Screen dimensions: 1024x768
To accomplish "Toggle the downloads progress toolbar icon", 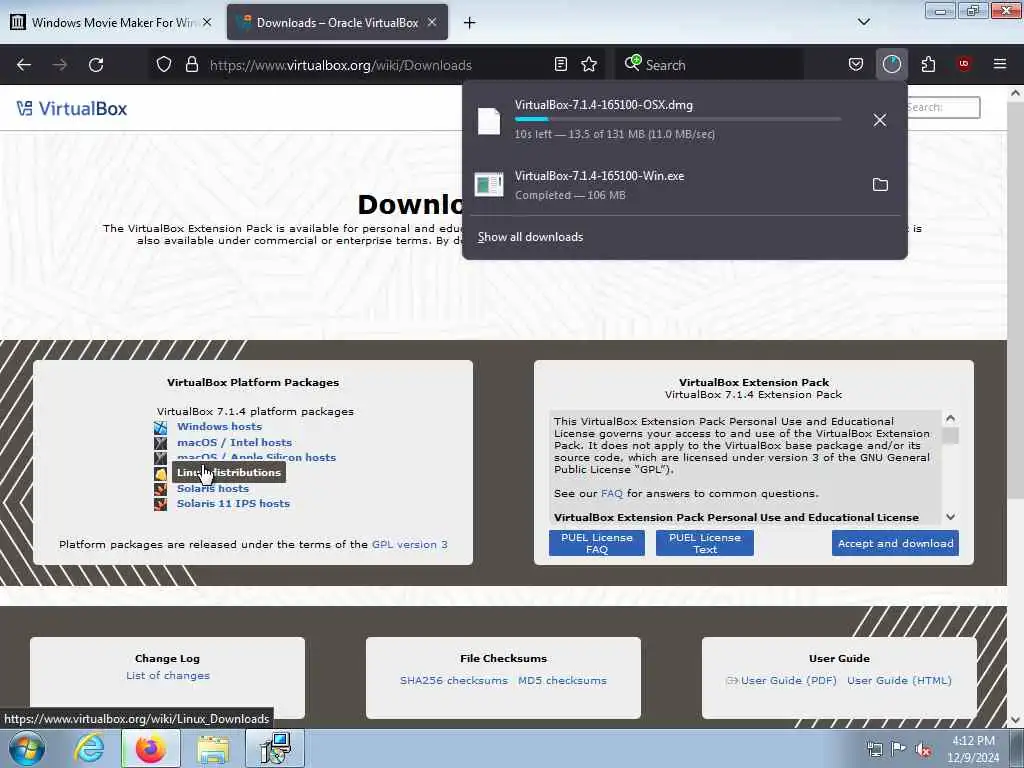I will 891,64.
